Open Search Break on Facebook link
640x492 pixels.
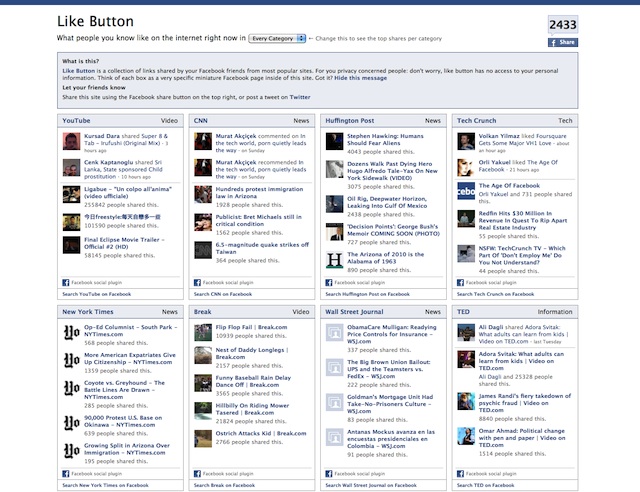(224, 485)
